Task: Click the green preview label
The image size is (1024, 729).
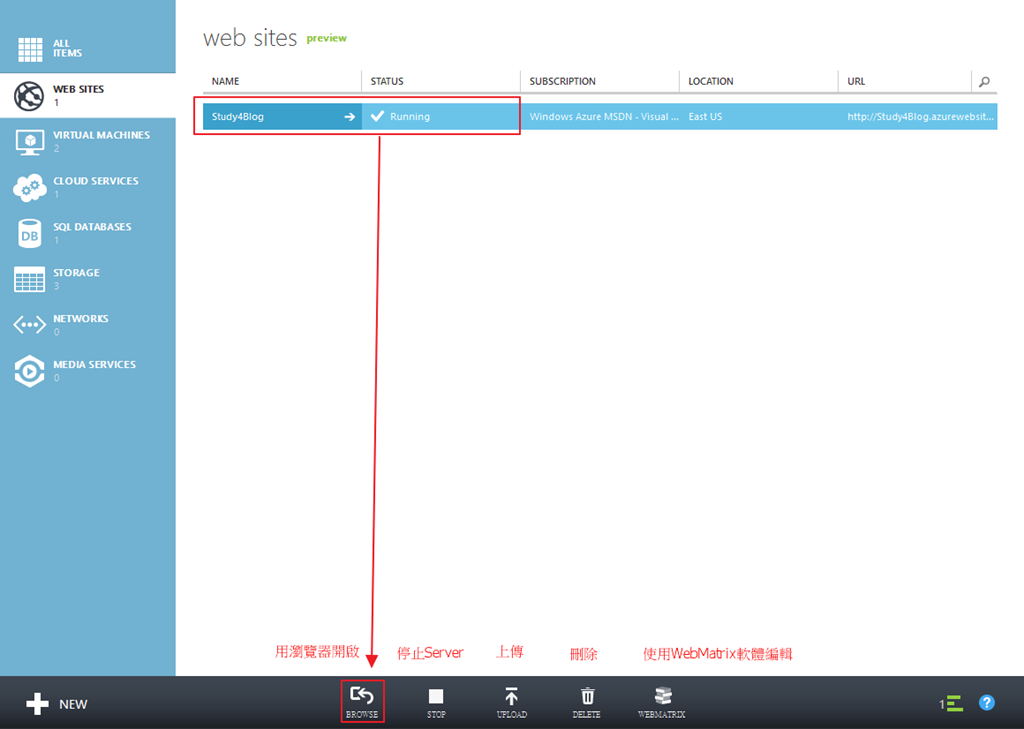Action: (327, 39)
